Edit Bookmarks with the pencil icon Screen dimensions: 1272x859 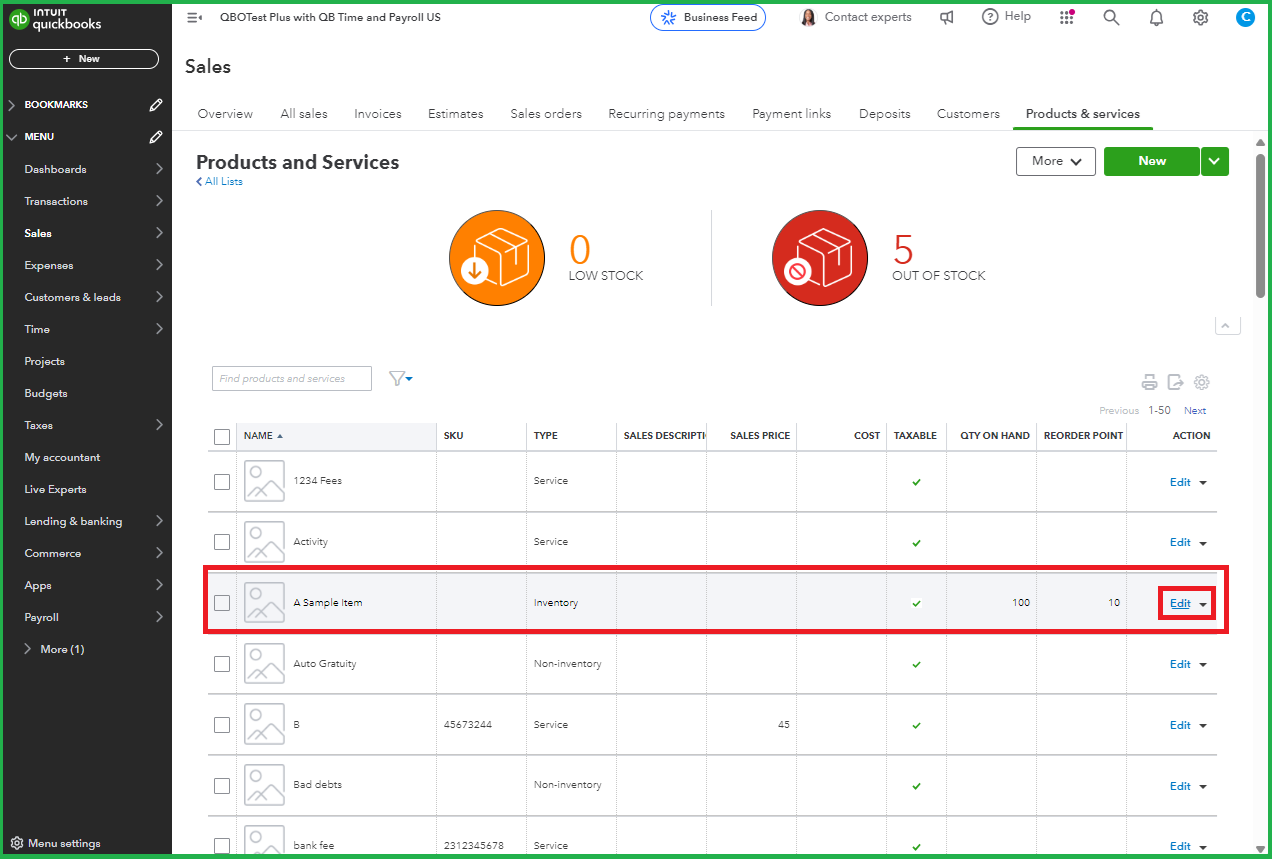click(156, 105)
